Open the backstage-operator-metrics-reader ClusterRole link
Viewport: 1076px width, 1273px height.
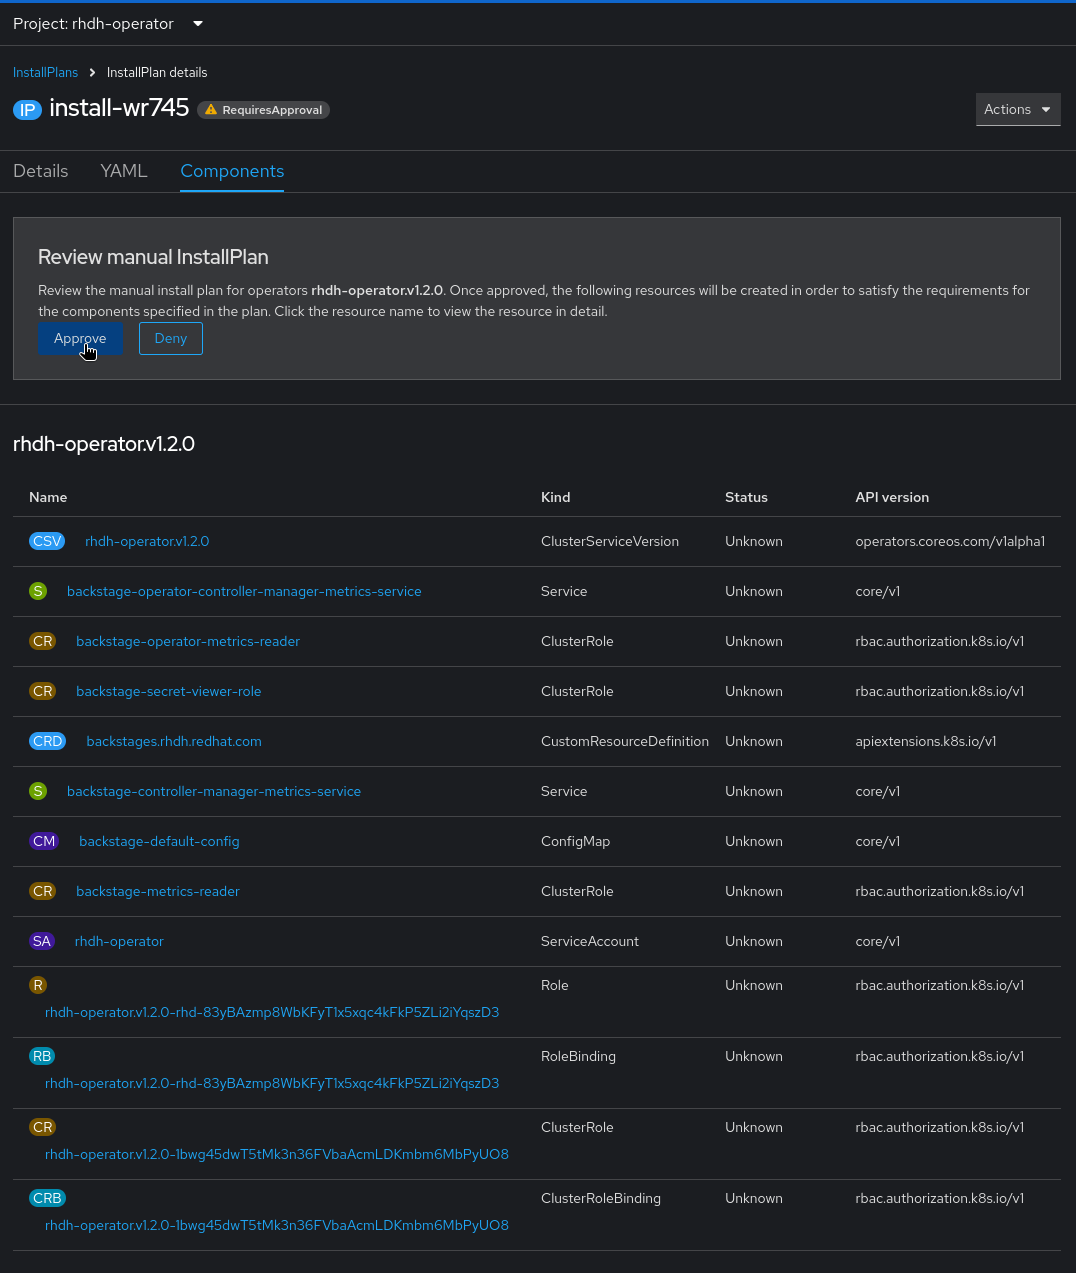[188, 641]
